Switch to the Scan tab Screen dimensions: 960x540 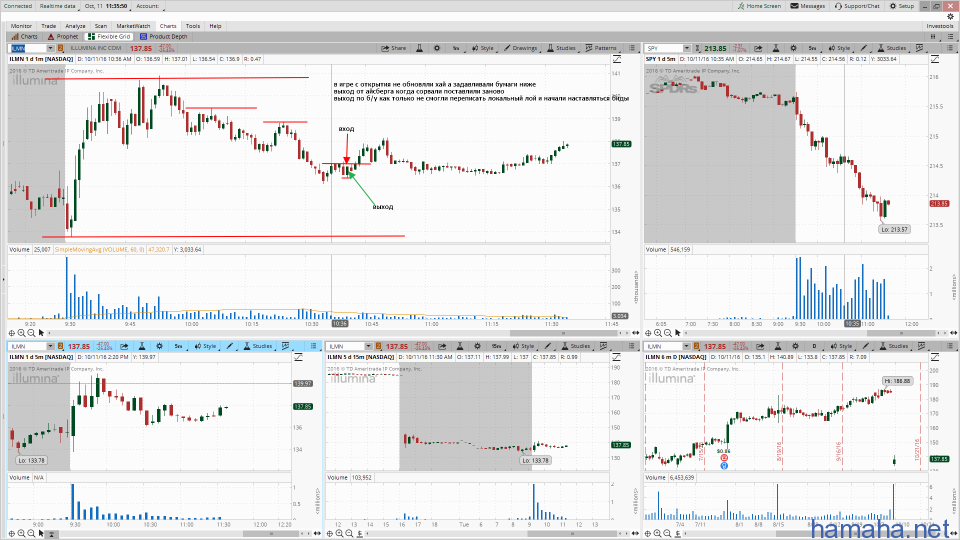101,26
